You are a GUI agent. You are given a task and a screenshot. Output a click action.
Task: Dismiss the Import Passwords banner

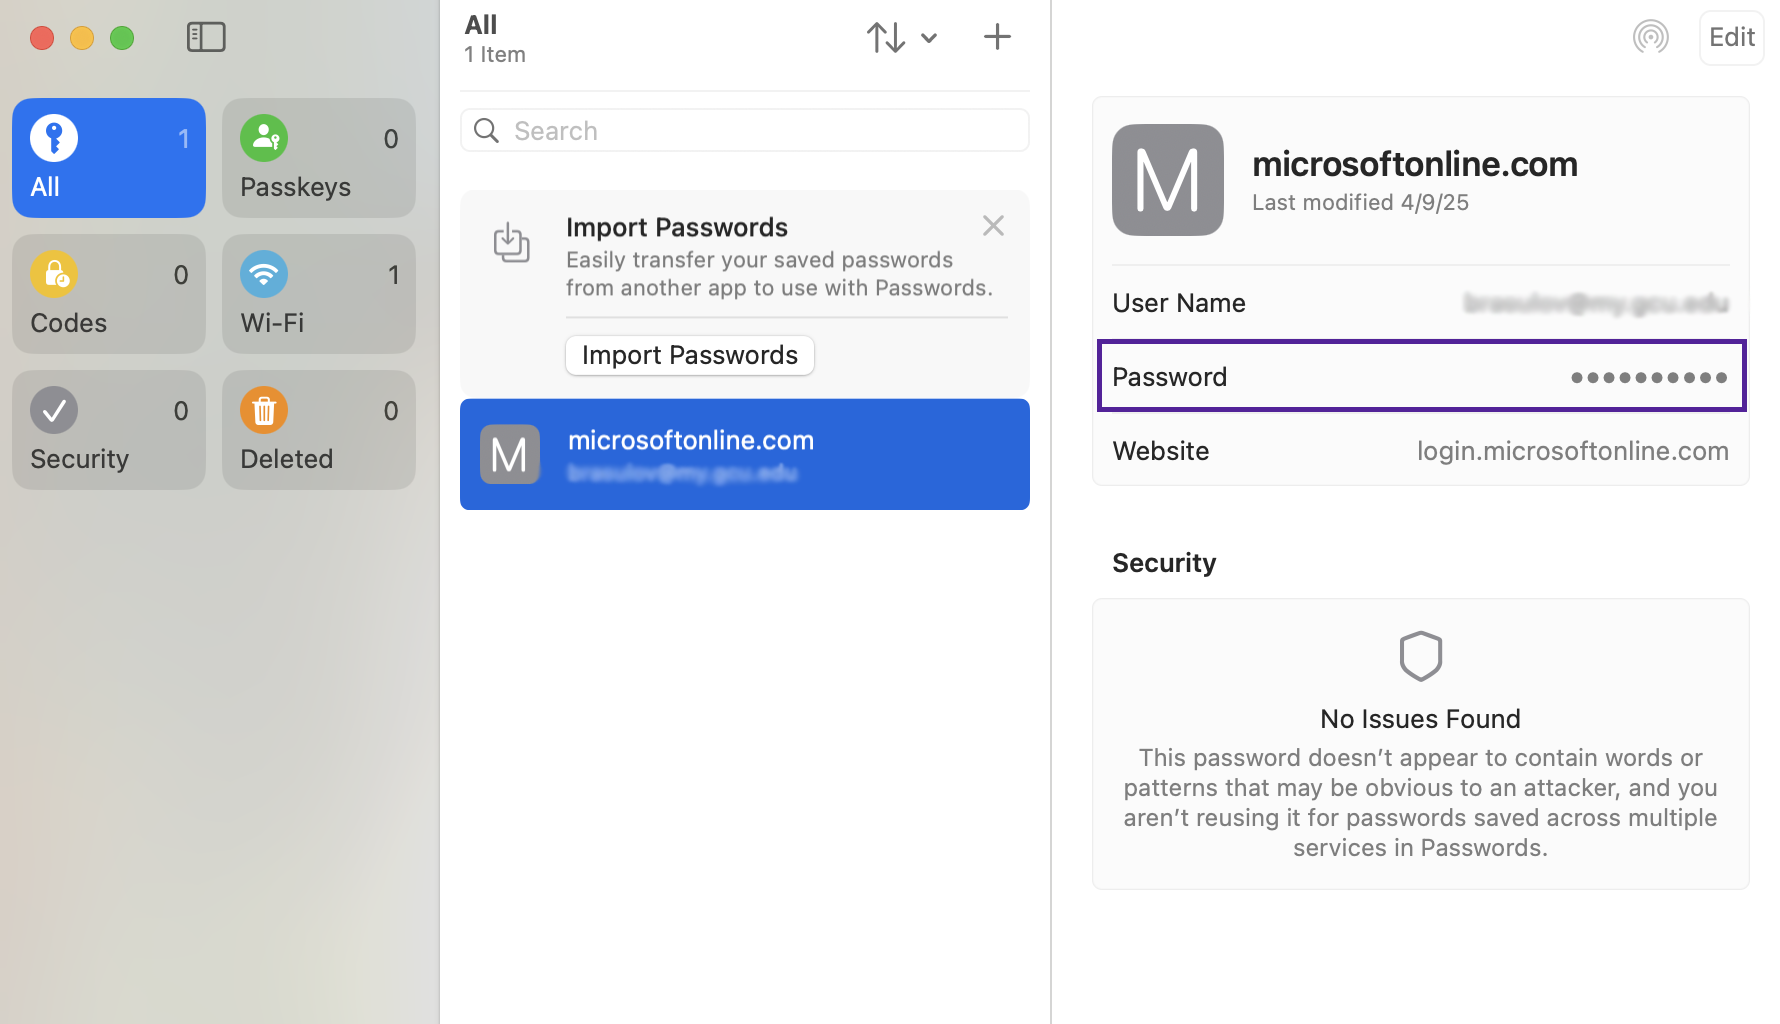(992, 226)
